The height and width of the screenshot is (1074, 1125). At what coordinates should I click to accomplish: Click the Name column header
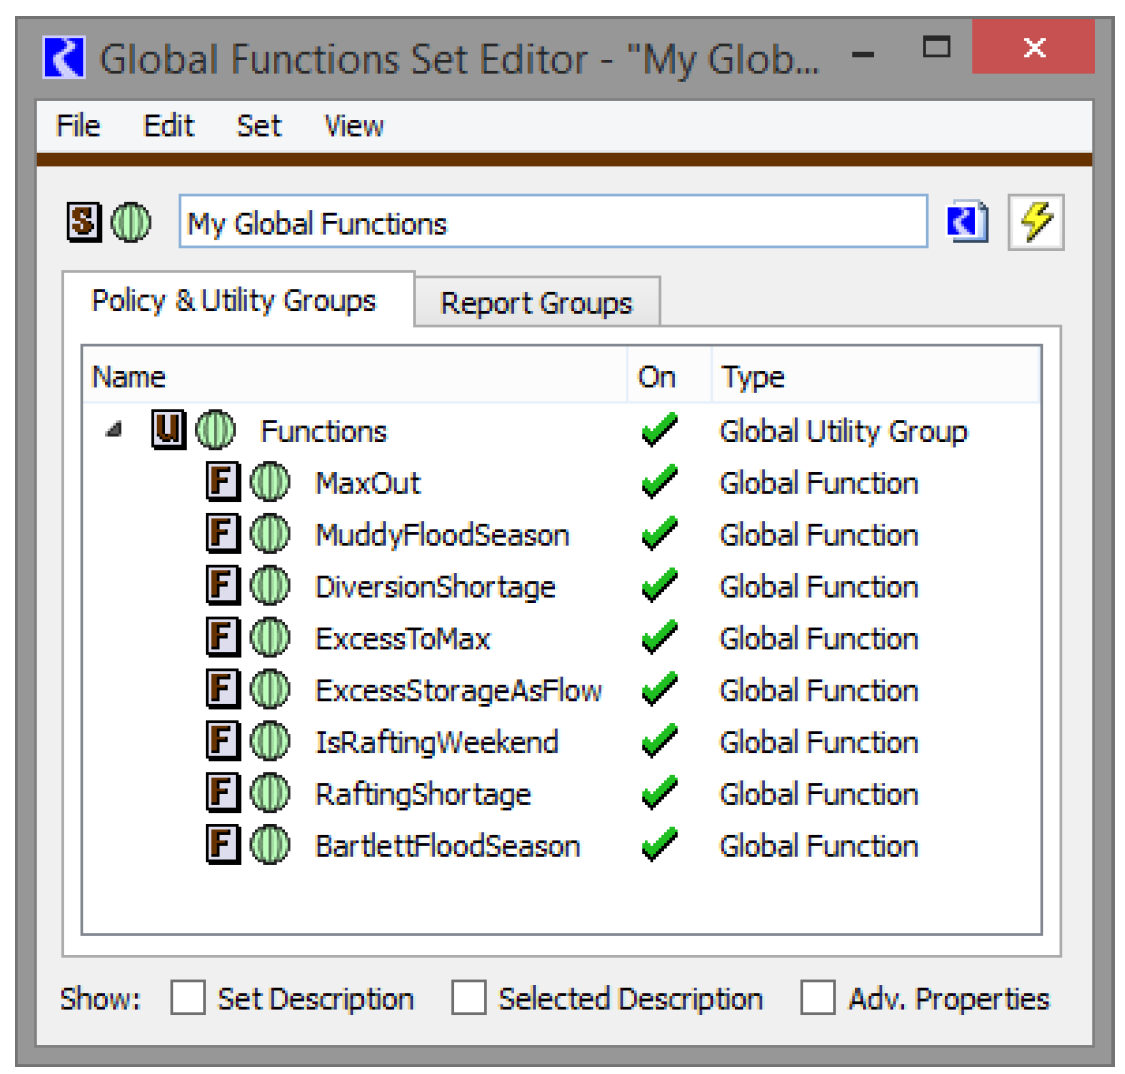click(130, 377)
